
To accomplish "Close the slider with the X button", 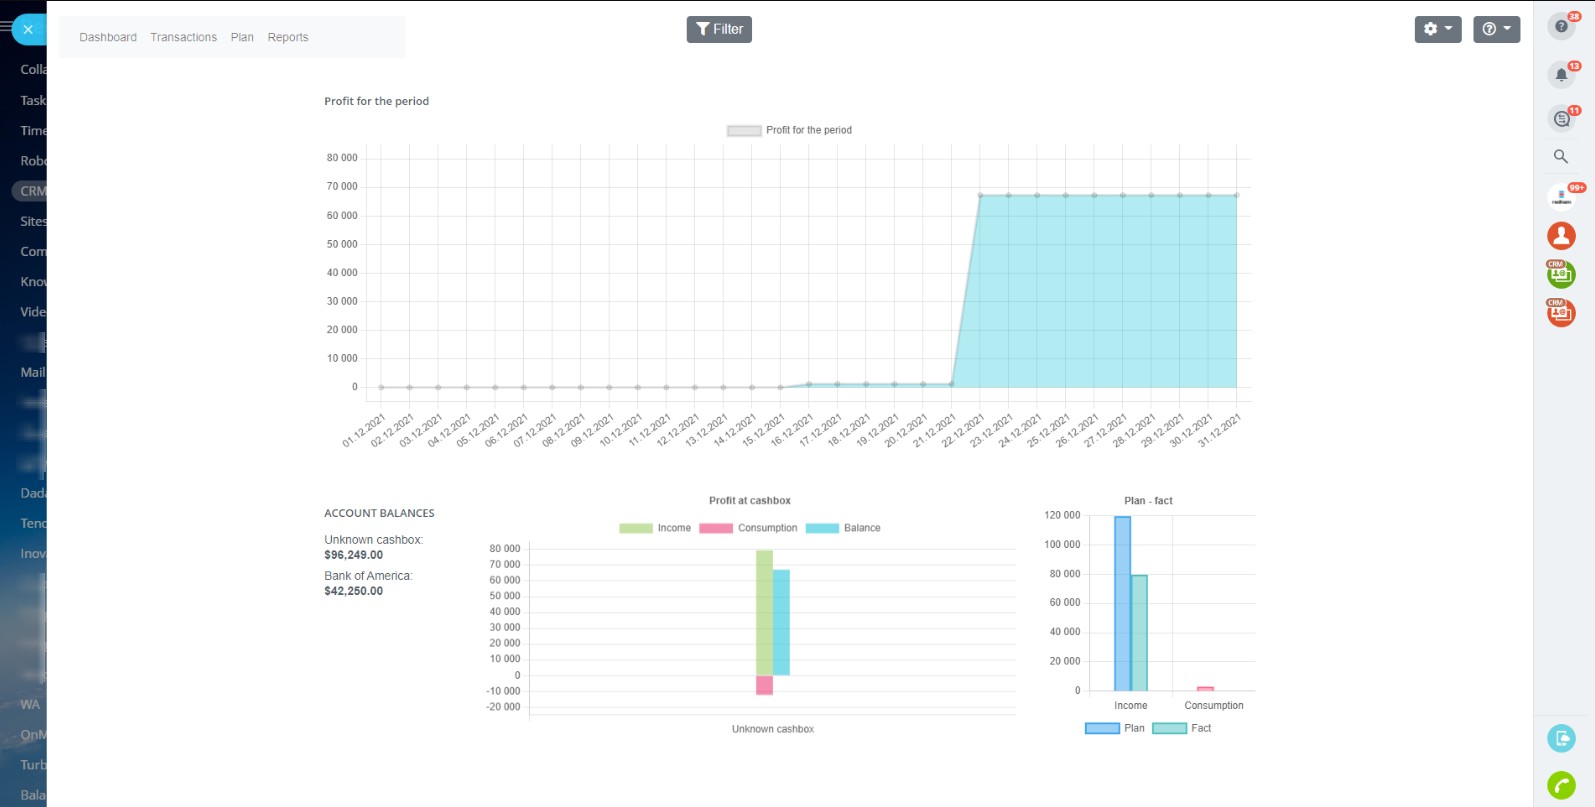I will pyautogui.click(x=28, y=29).
